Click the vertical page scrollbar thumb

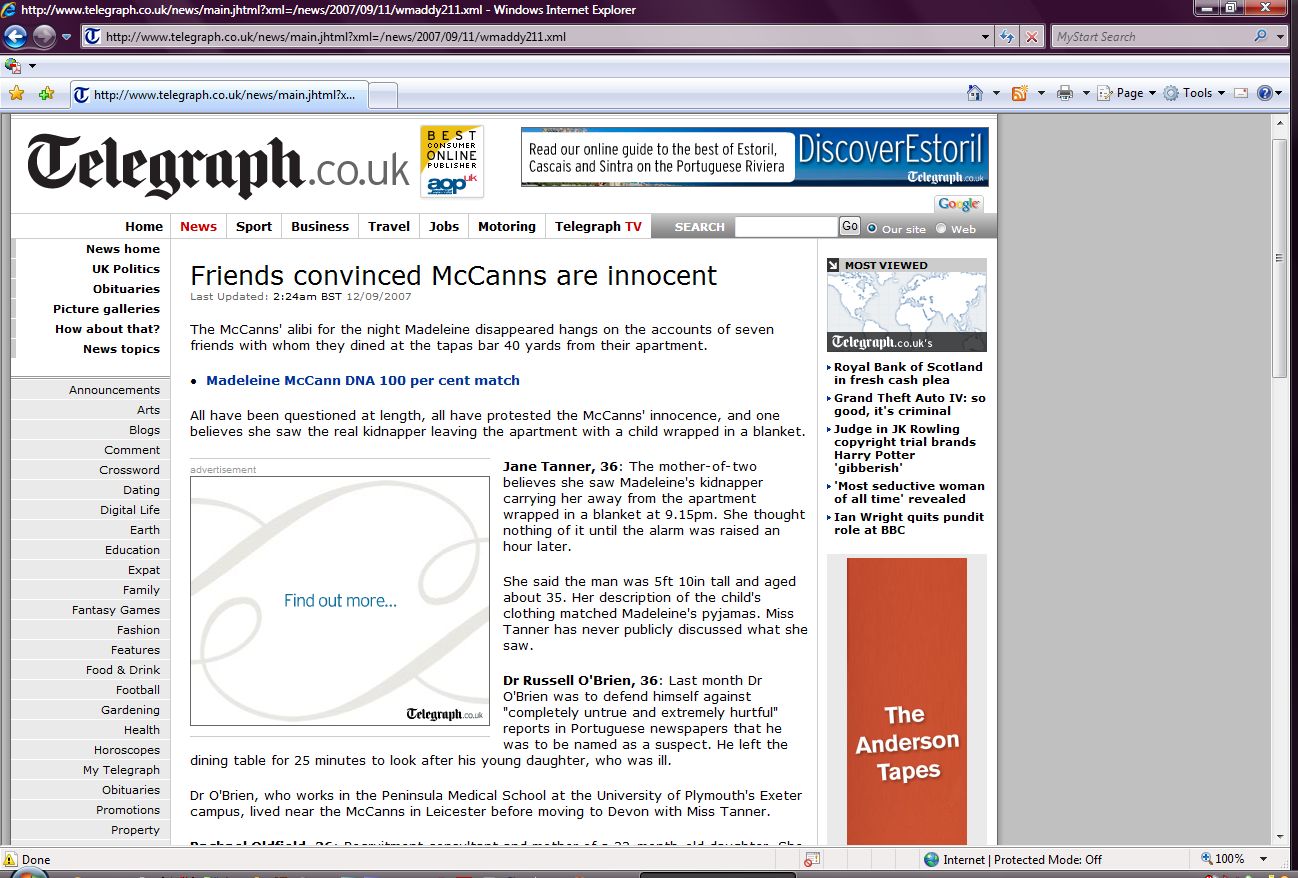coord(1280,258)
